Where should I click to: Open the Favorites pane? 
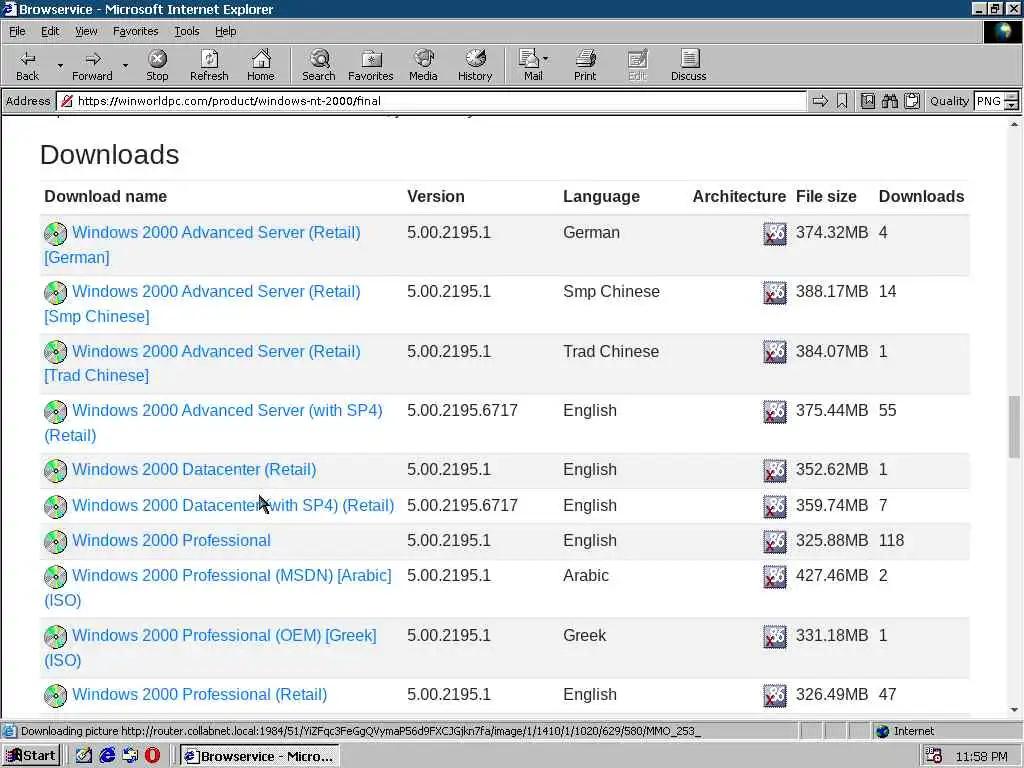(x=370, y=65)
